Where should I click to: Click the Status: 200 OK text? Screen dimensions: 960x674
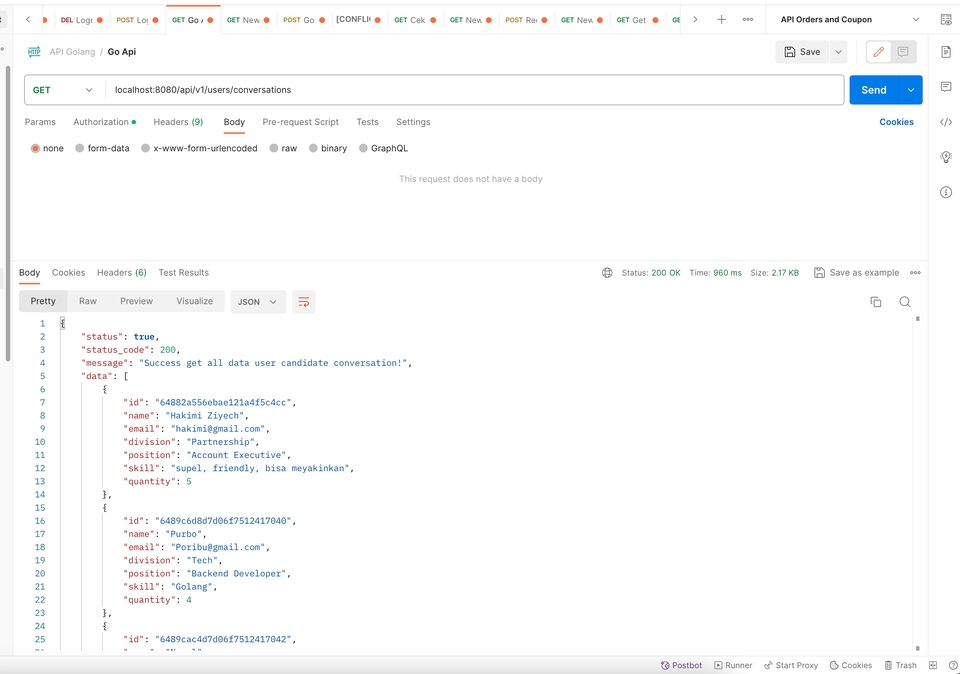pyautogui.click(x=651, y=273)
